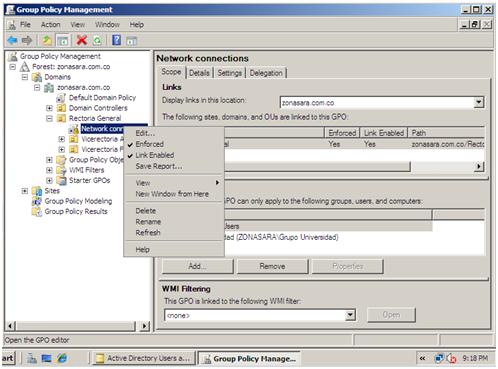Click the Domains folder icon in tree
The width and height of the screenshot is (498, 369).
point(37,77)
